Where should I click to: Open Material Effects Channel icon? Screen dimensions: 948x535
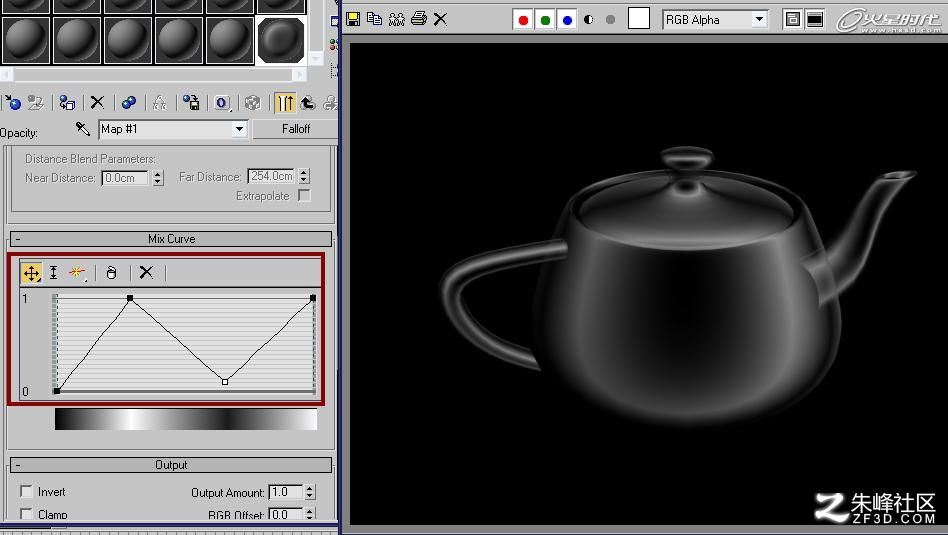pos(222,103)
